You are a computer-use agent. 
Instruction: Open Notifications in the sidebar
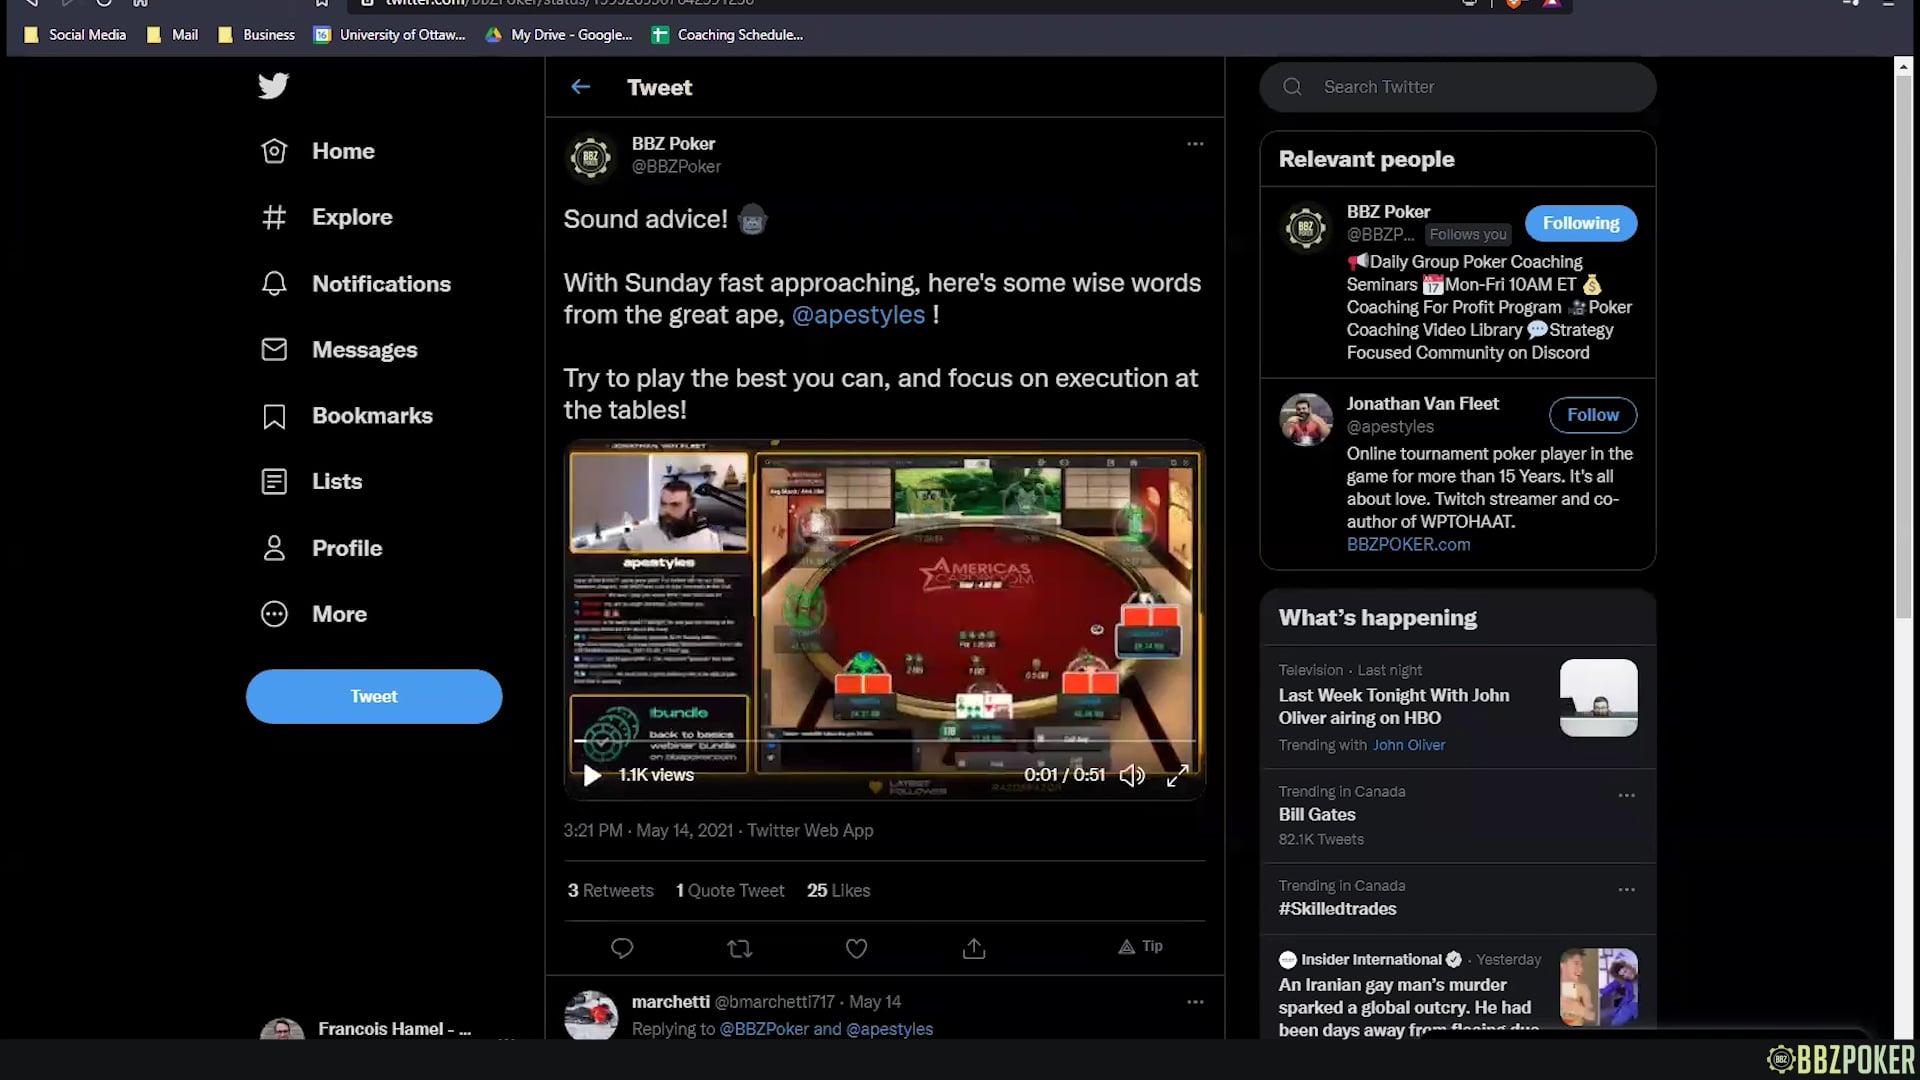pyautogui.click(x=380, y=284)
